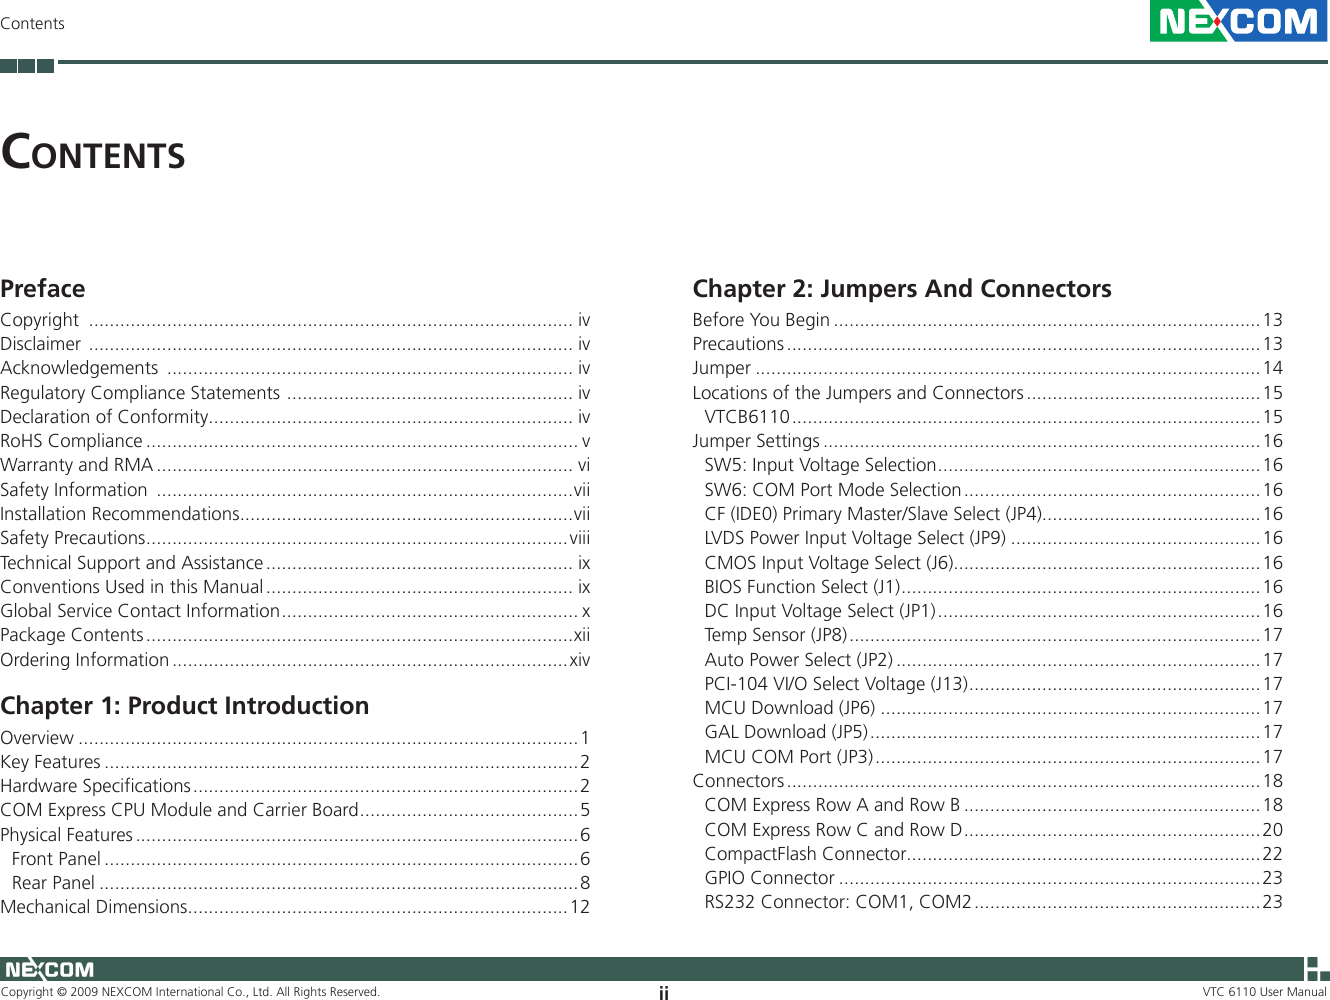Go to CMOS Input Voltage Select (J6)
This screenshot has height=1000, width=1330.
pyautogui.click(x=994, y=563)
